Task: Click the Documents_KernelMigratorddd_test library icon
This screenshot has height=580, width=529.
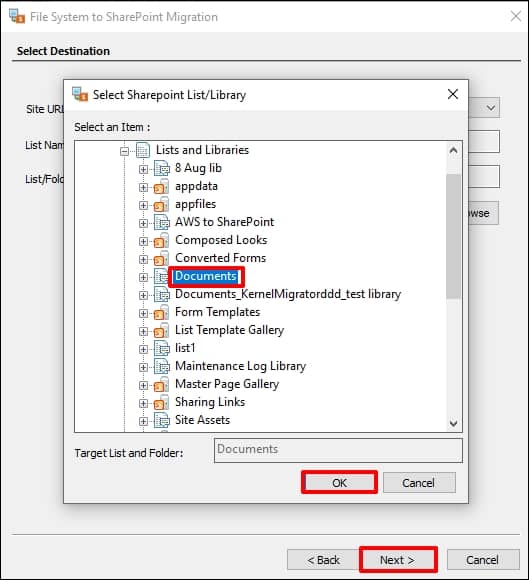Action: pos(162,294)
